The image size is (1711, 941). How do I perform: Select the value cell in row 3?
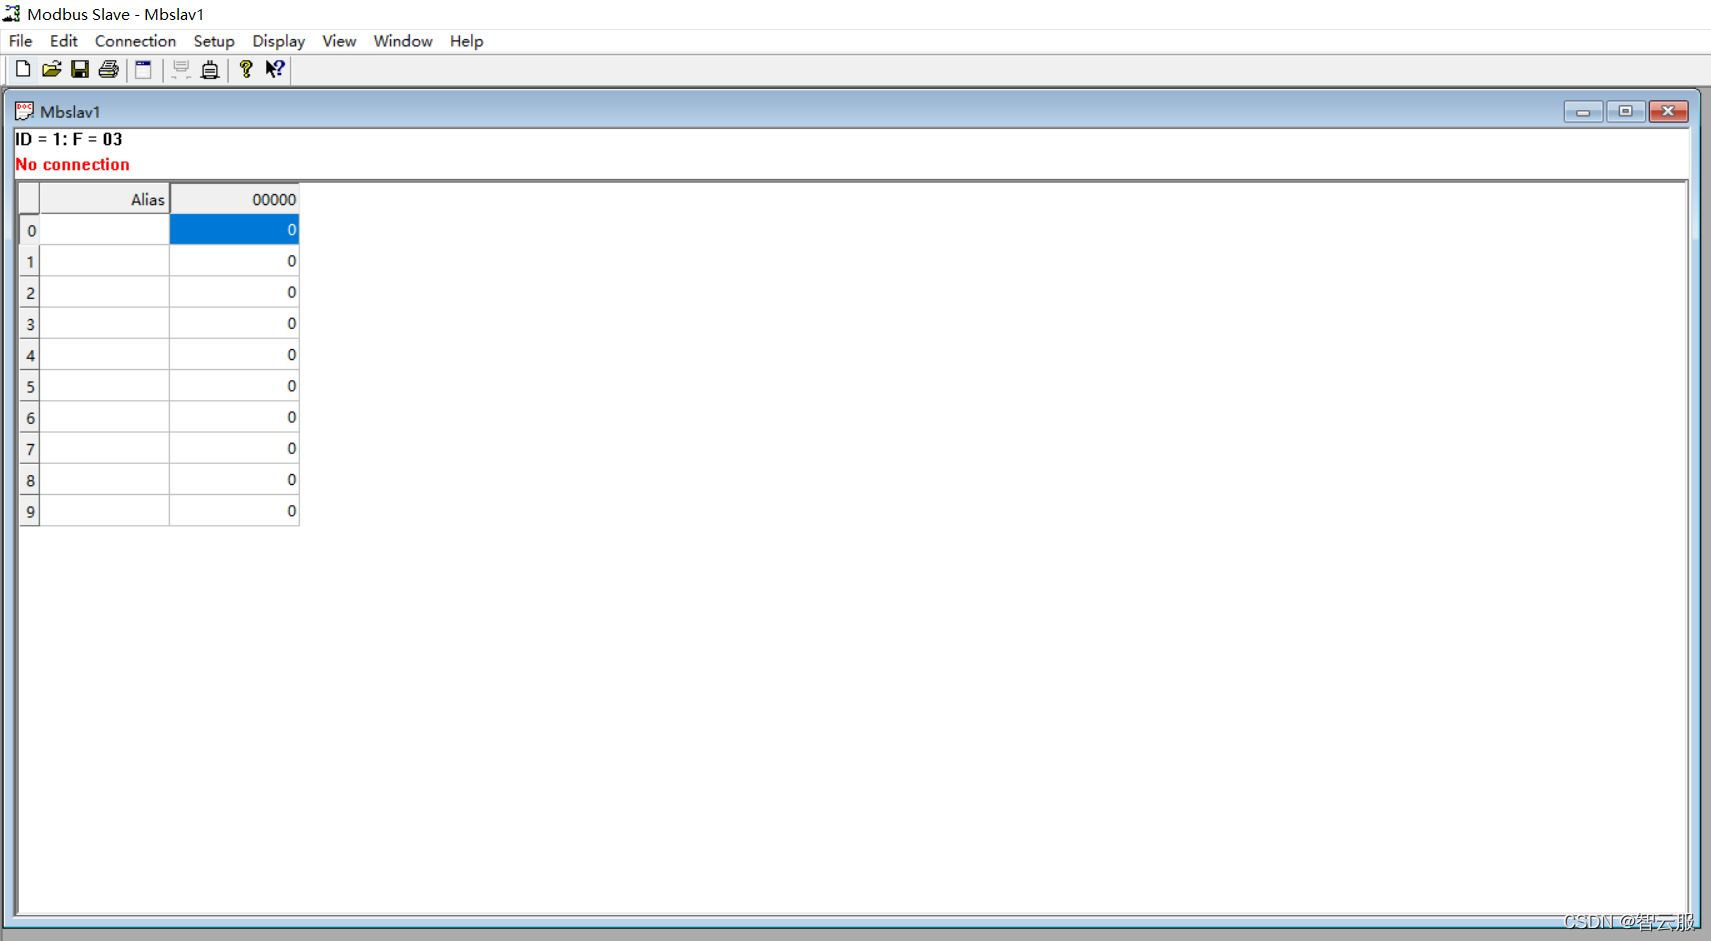(234, 323)
